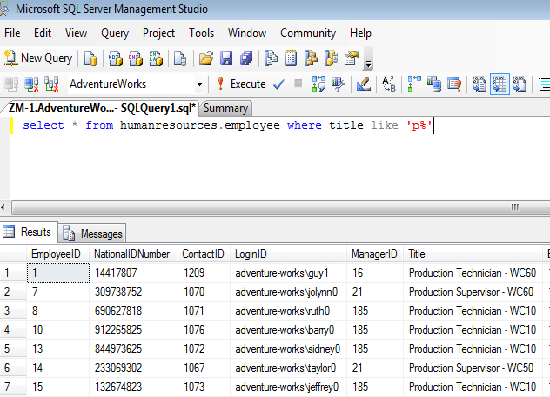
Task: Show the Template Explorer window
Action: pyautogui.click(x=331, y=58)
